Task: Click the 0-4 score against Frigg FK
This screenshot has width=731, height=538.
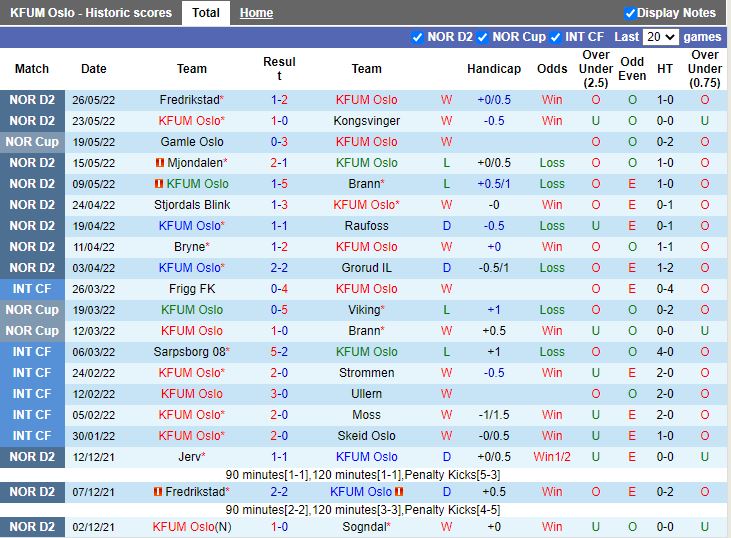Action: [279, 289]
